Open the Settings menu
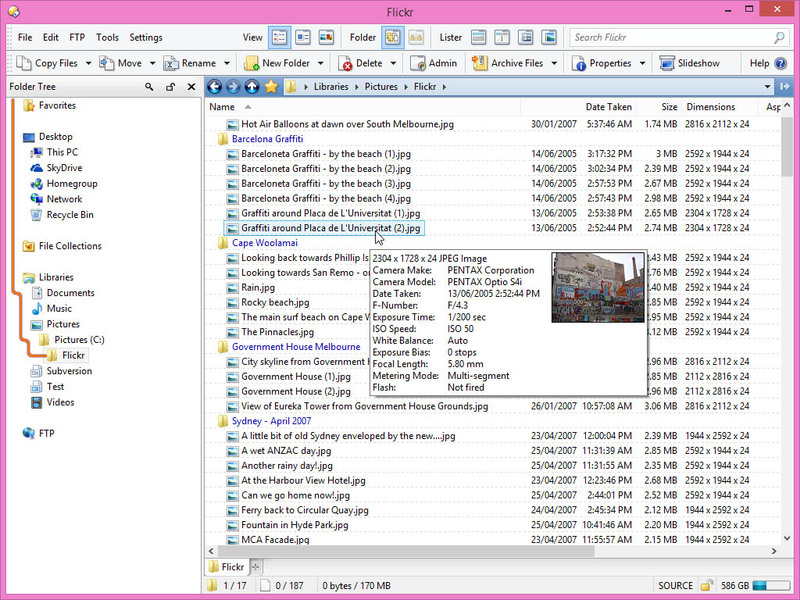The width and height of the screenshot is (800, 600). pyautogui.click(x=145, y=37)
